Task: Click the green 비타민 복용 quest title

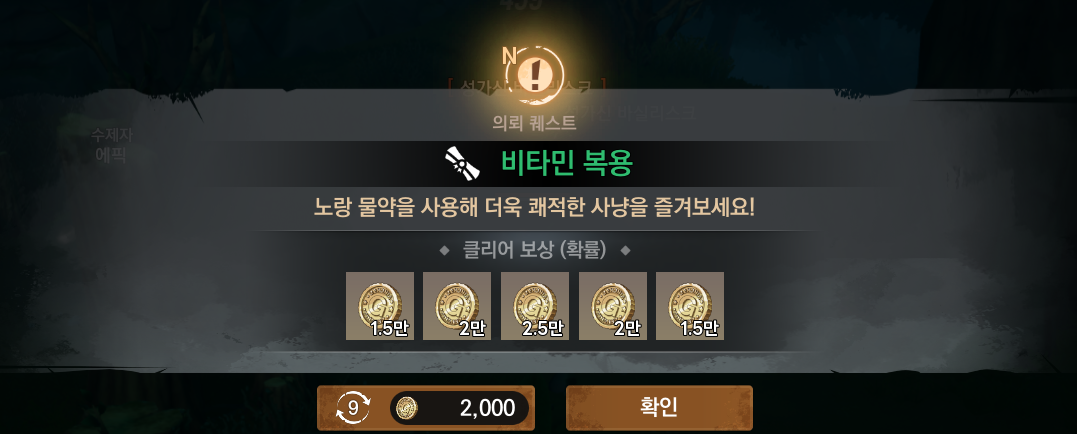Action: pyautogui.click(x=567, y=163)
